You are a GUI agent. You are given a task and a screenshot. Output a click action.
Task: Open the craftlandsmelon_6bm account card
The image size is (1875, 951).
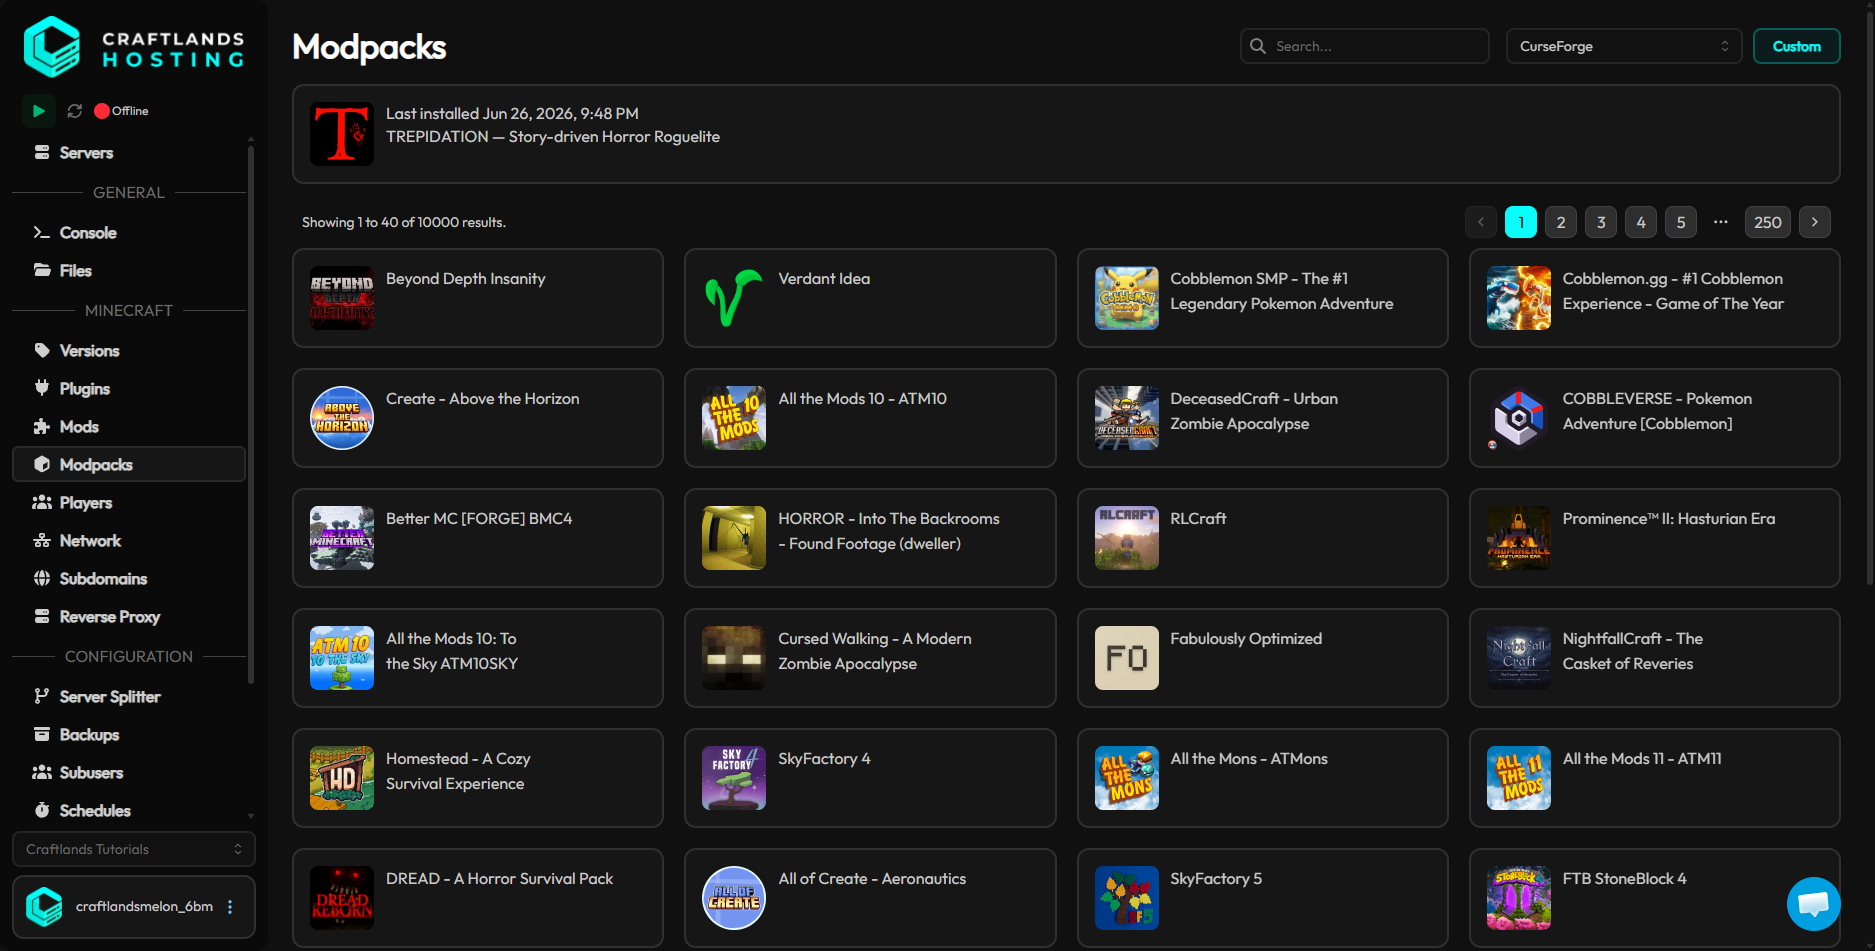(134, 907)
